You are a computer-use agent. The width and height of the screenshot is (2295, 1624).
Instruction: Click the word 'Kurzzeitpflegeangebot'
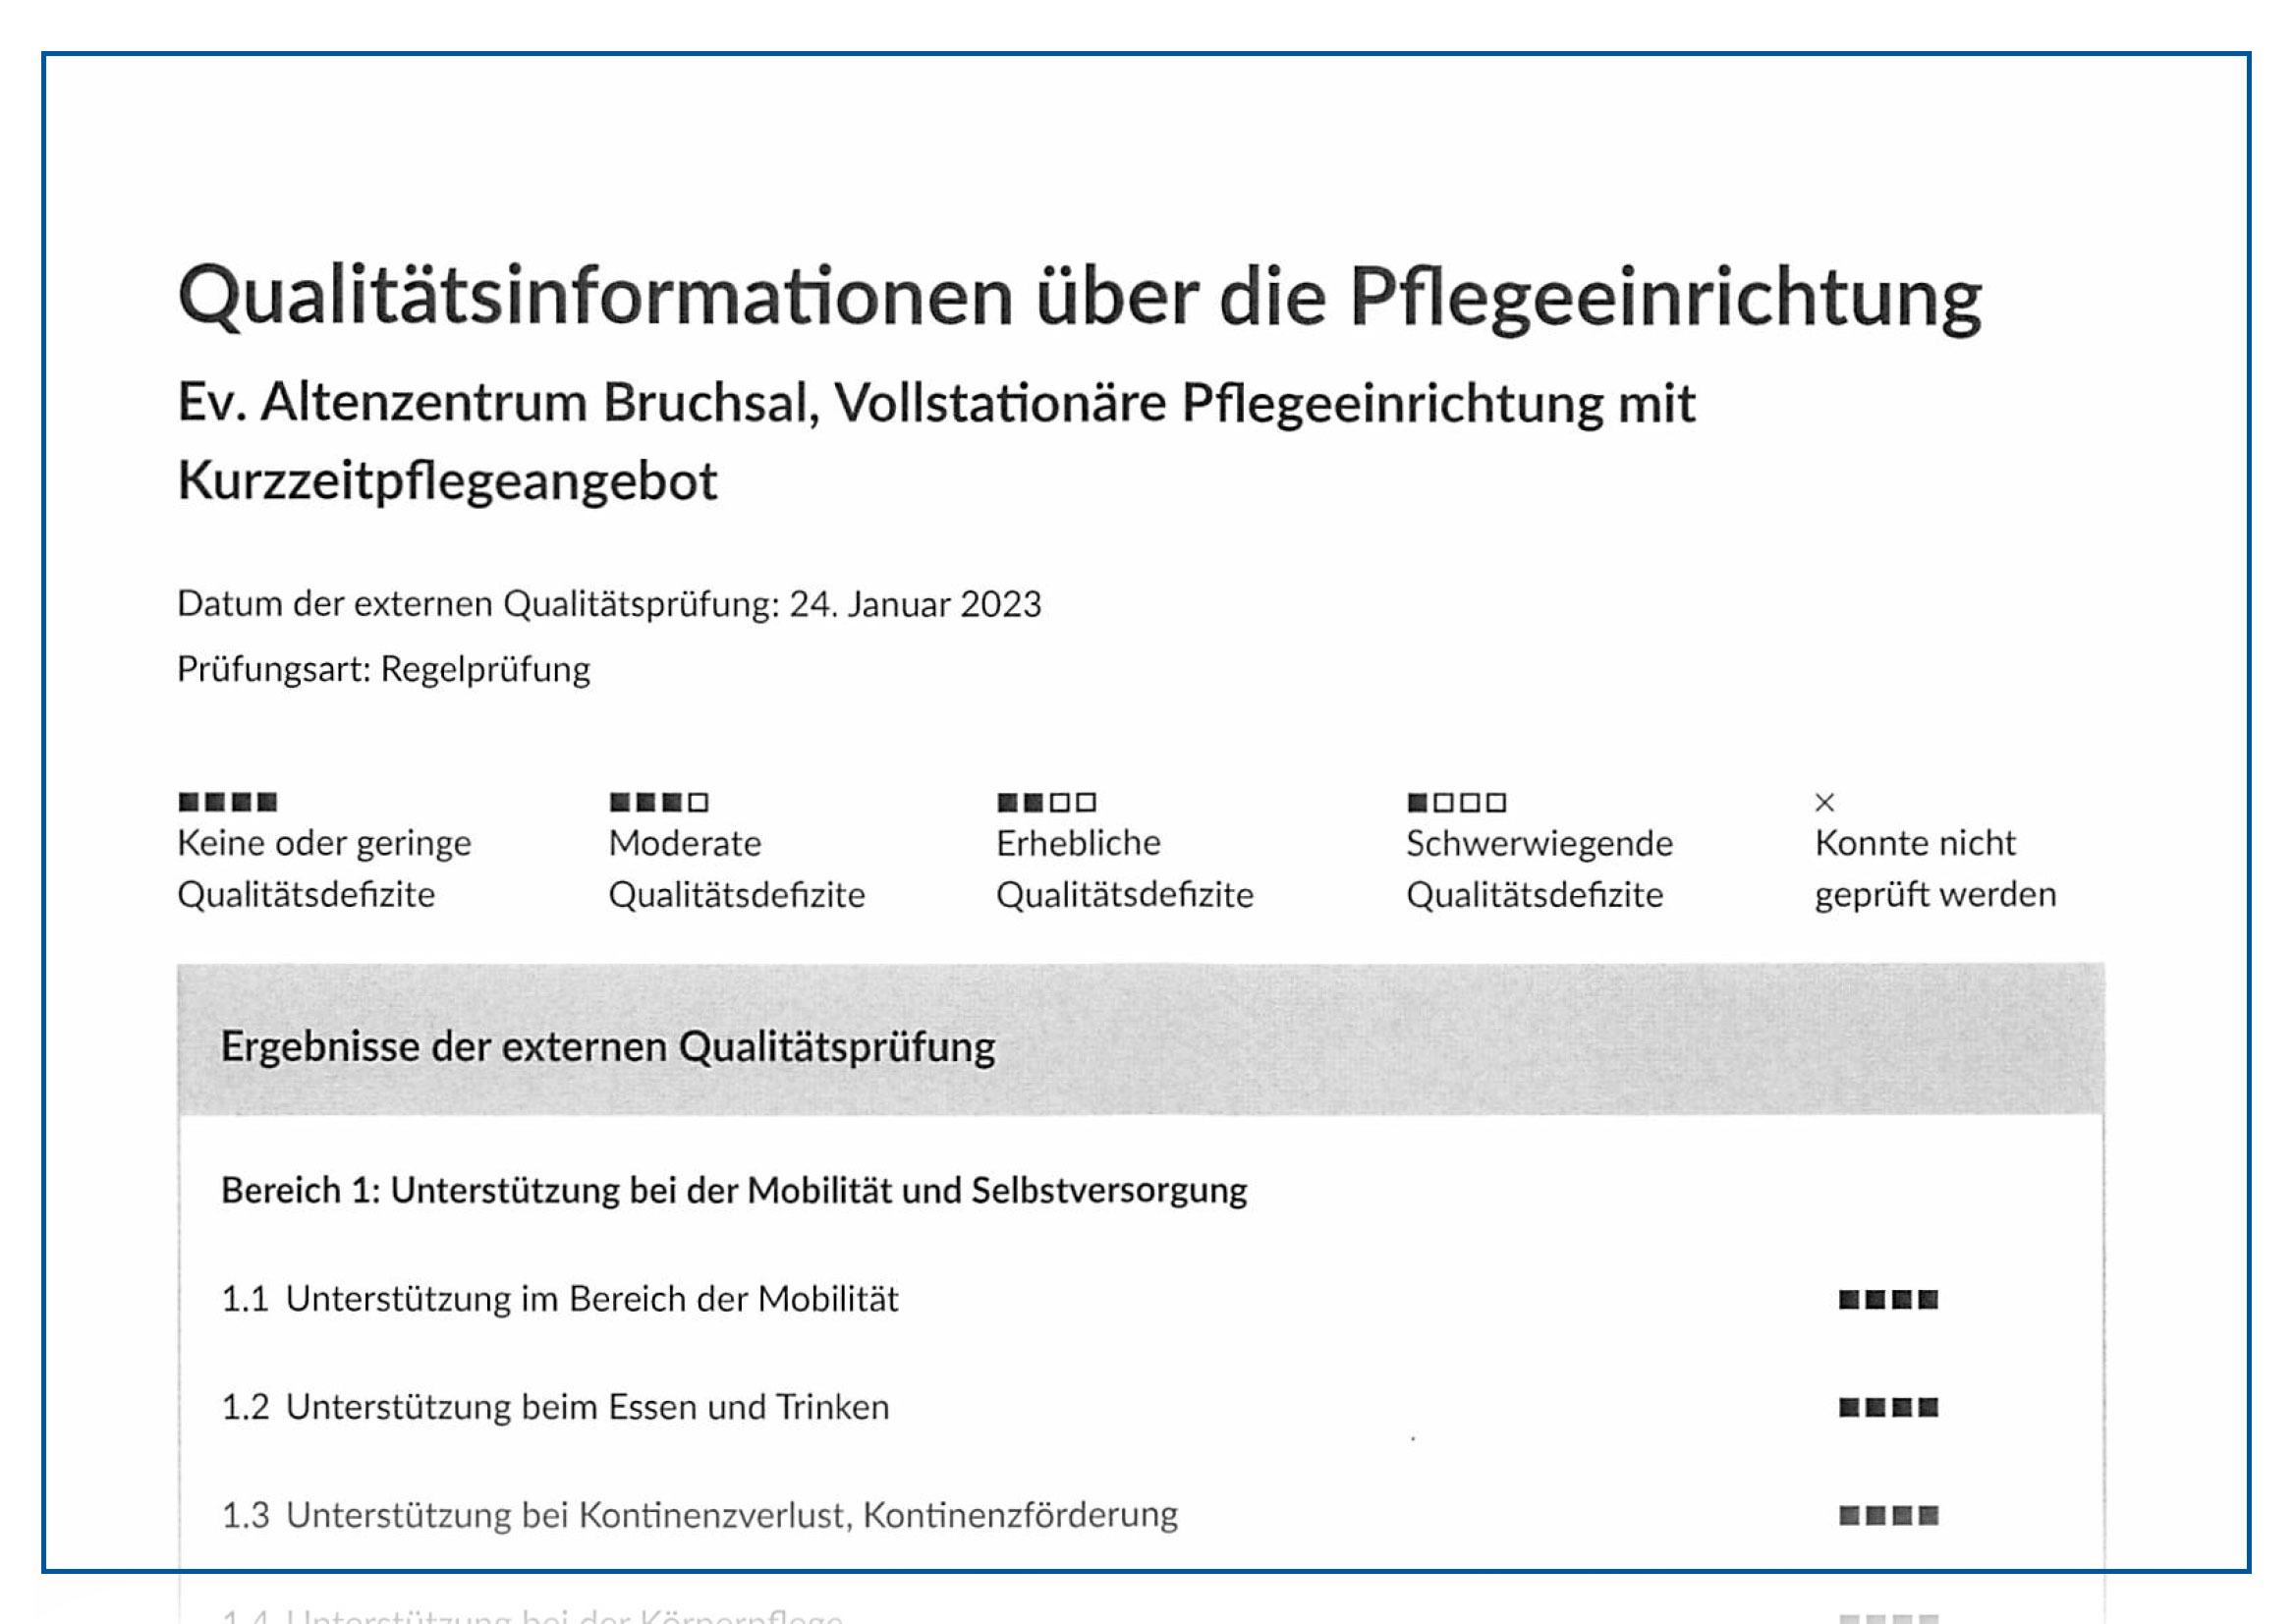coord(448,482)
